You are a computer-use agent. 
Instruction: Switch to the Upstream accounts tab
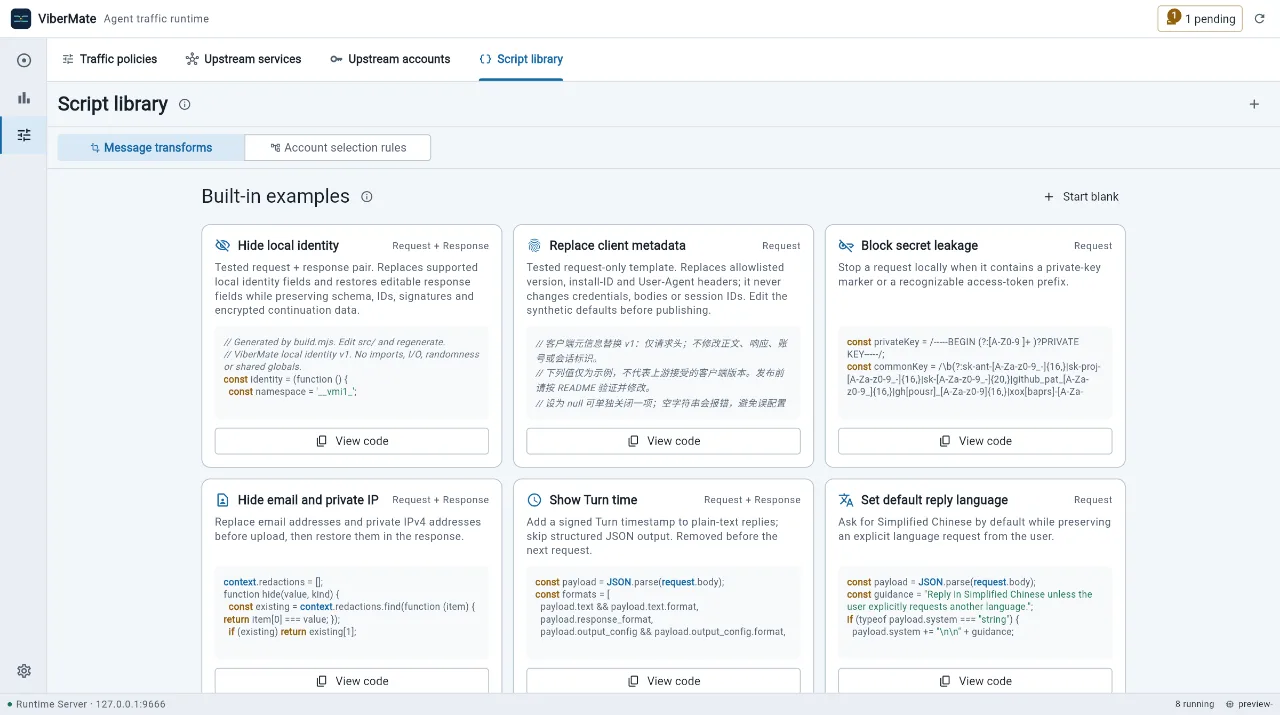tap(390, 59)
